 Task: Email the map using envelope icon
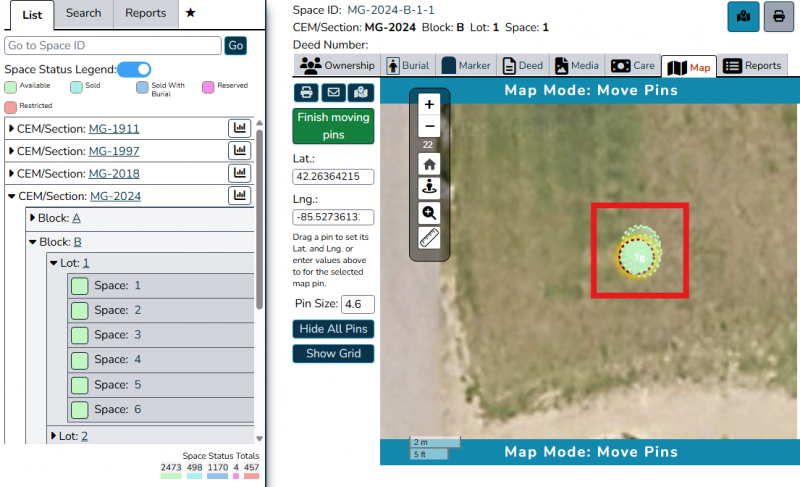click(333, 92)
